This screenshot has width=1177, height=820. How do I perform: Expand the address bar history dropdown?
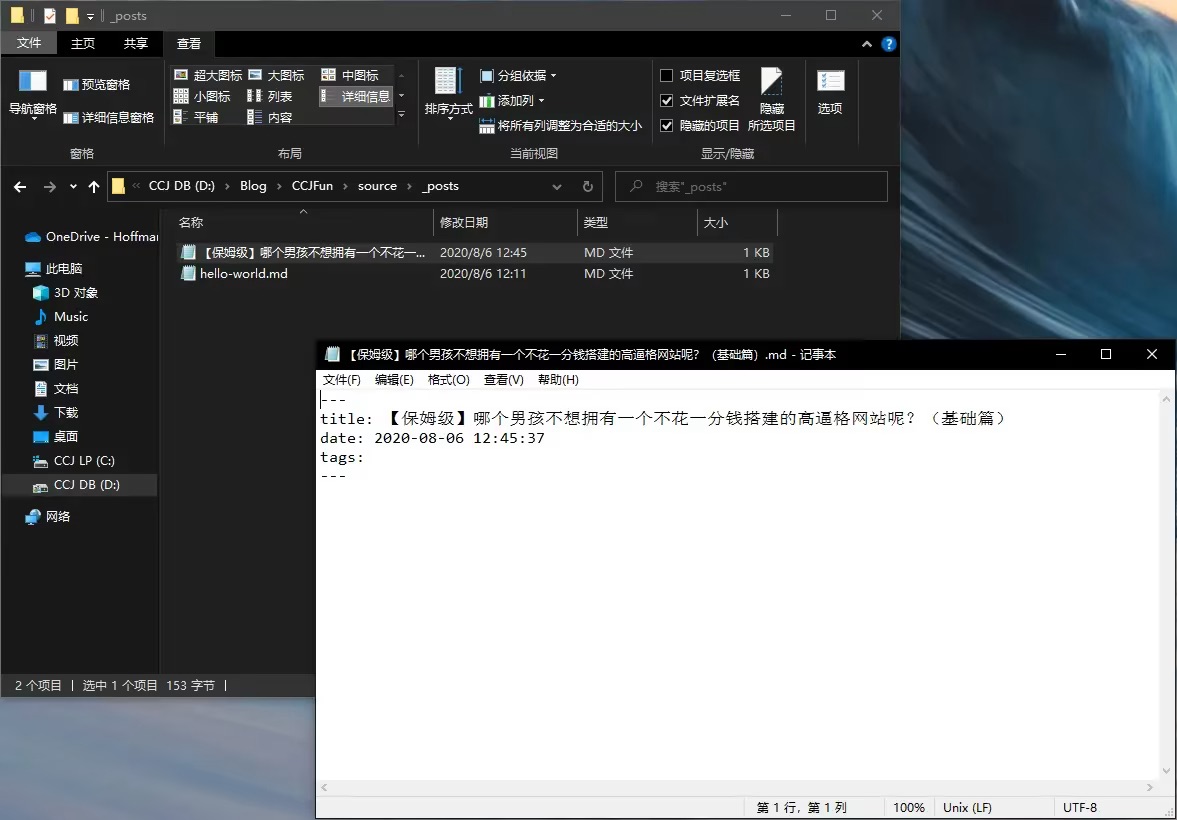[557, 186]
